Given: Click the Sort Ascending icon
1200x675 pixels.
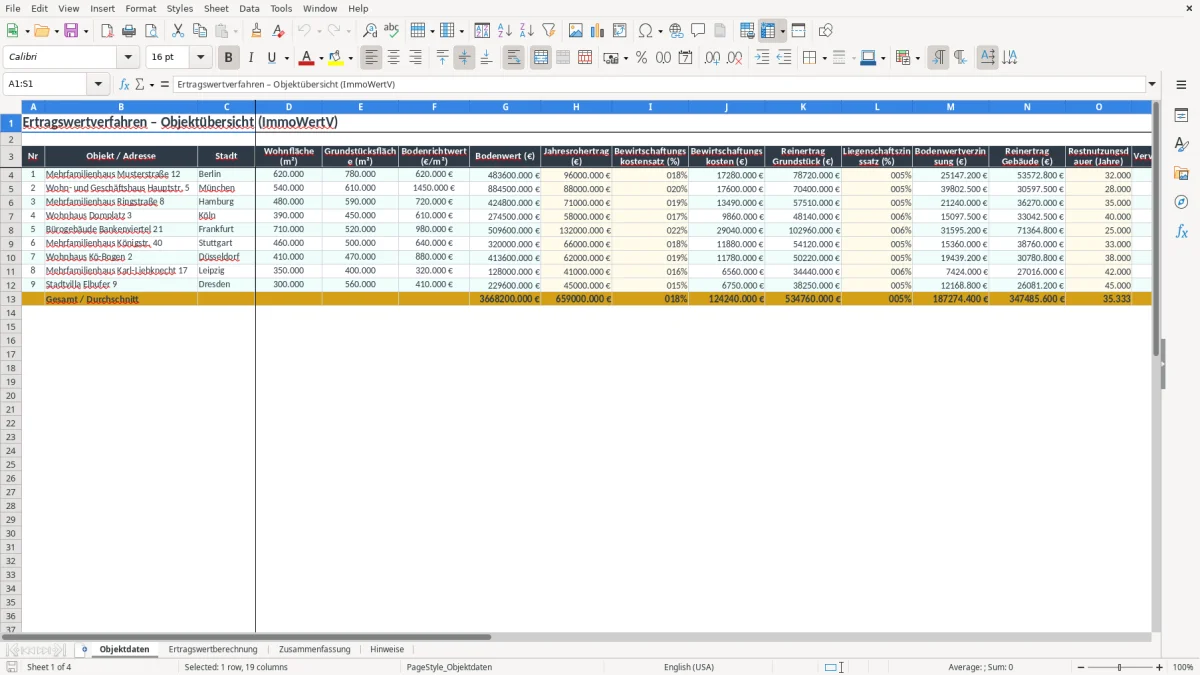Looking at the screenshot, I should [505, 31].
